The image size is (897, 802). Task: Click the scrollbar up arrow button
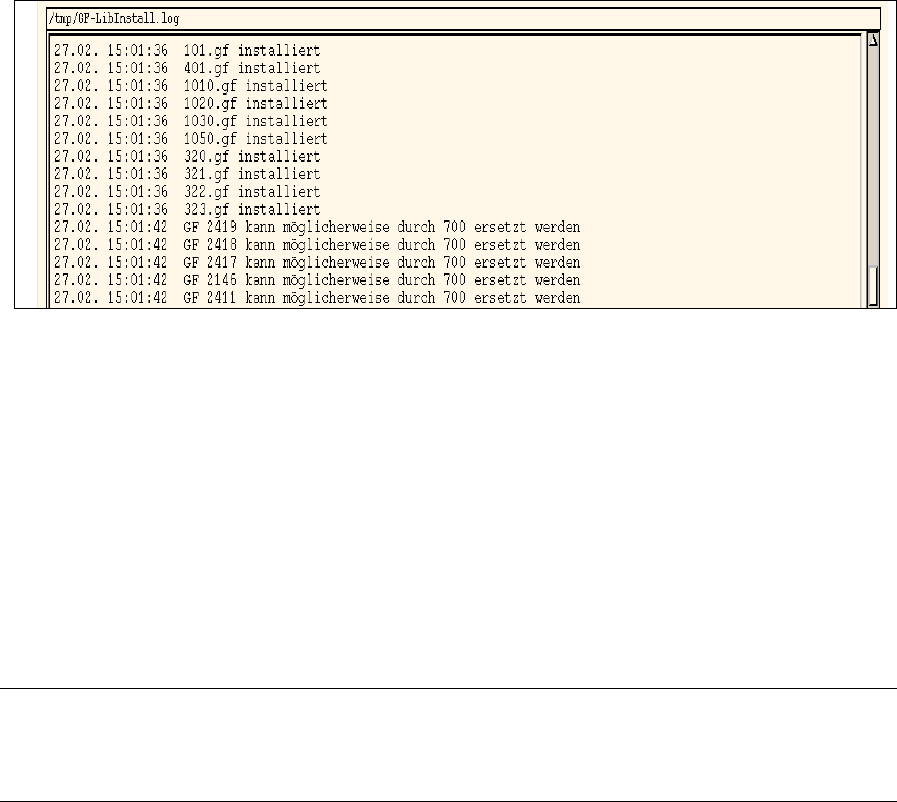[873, 40]
